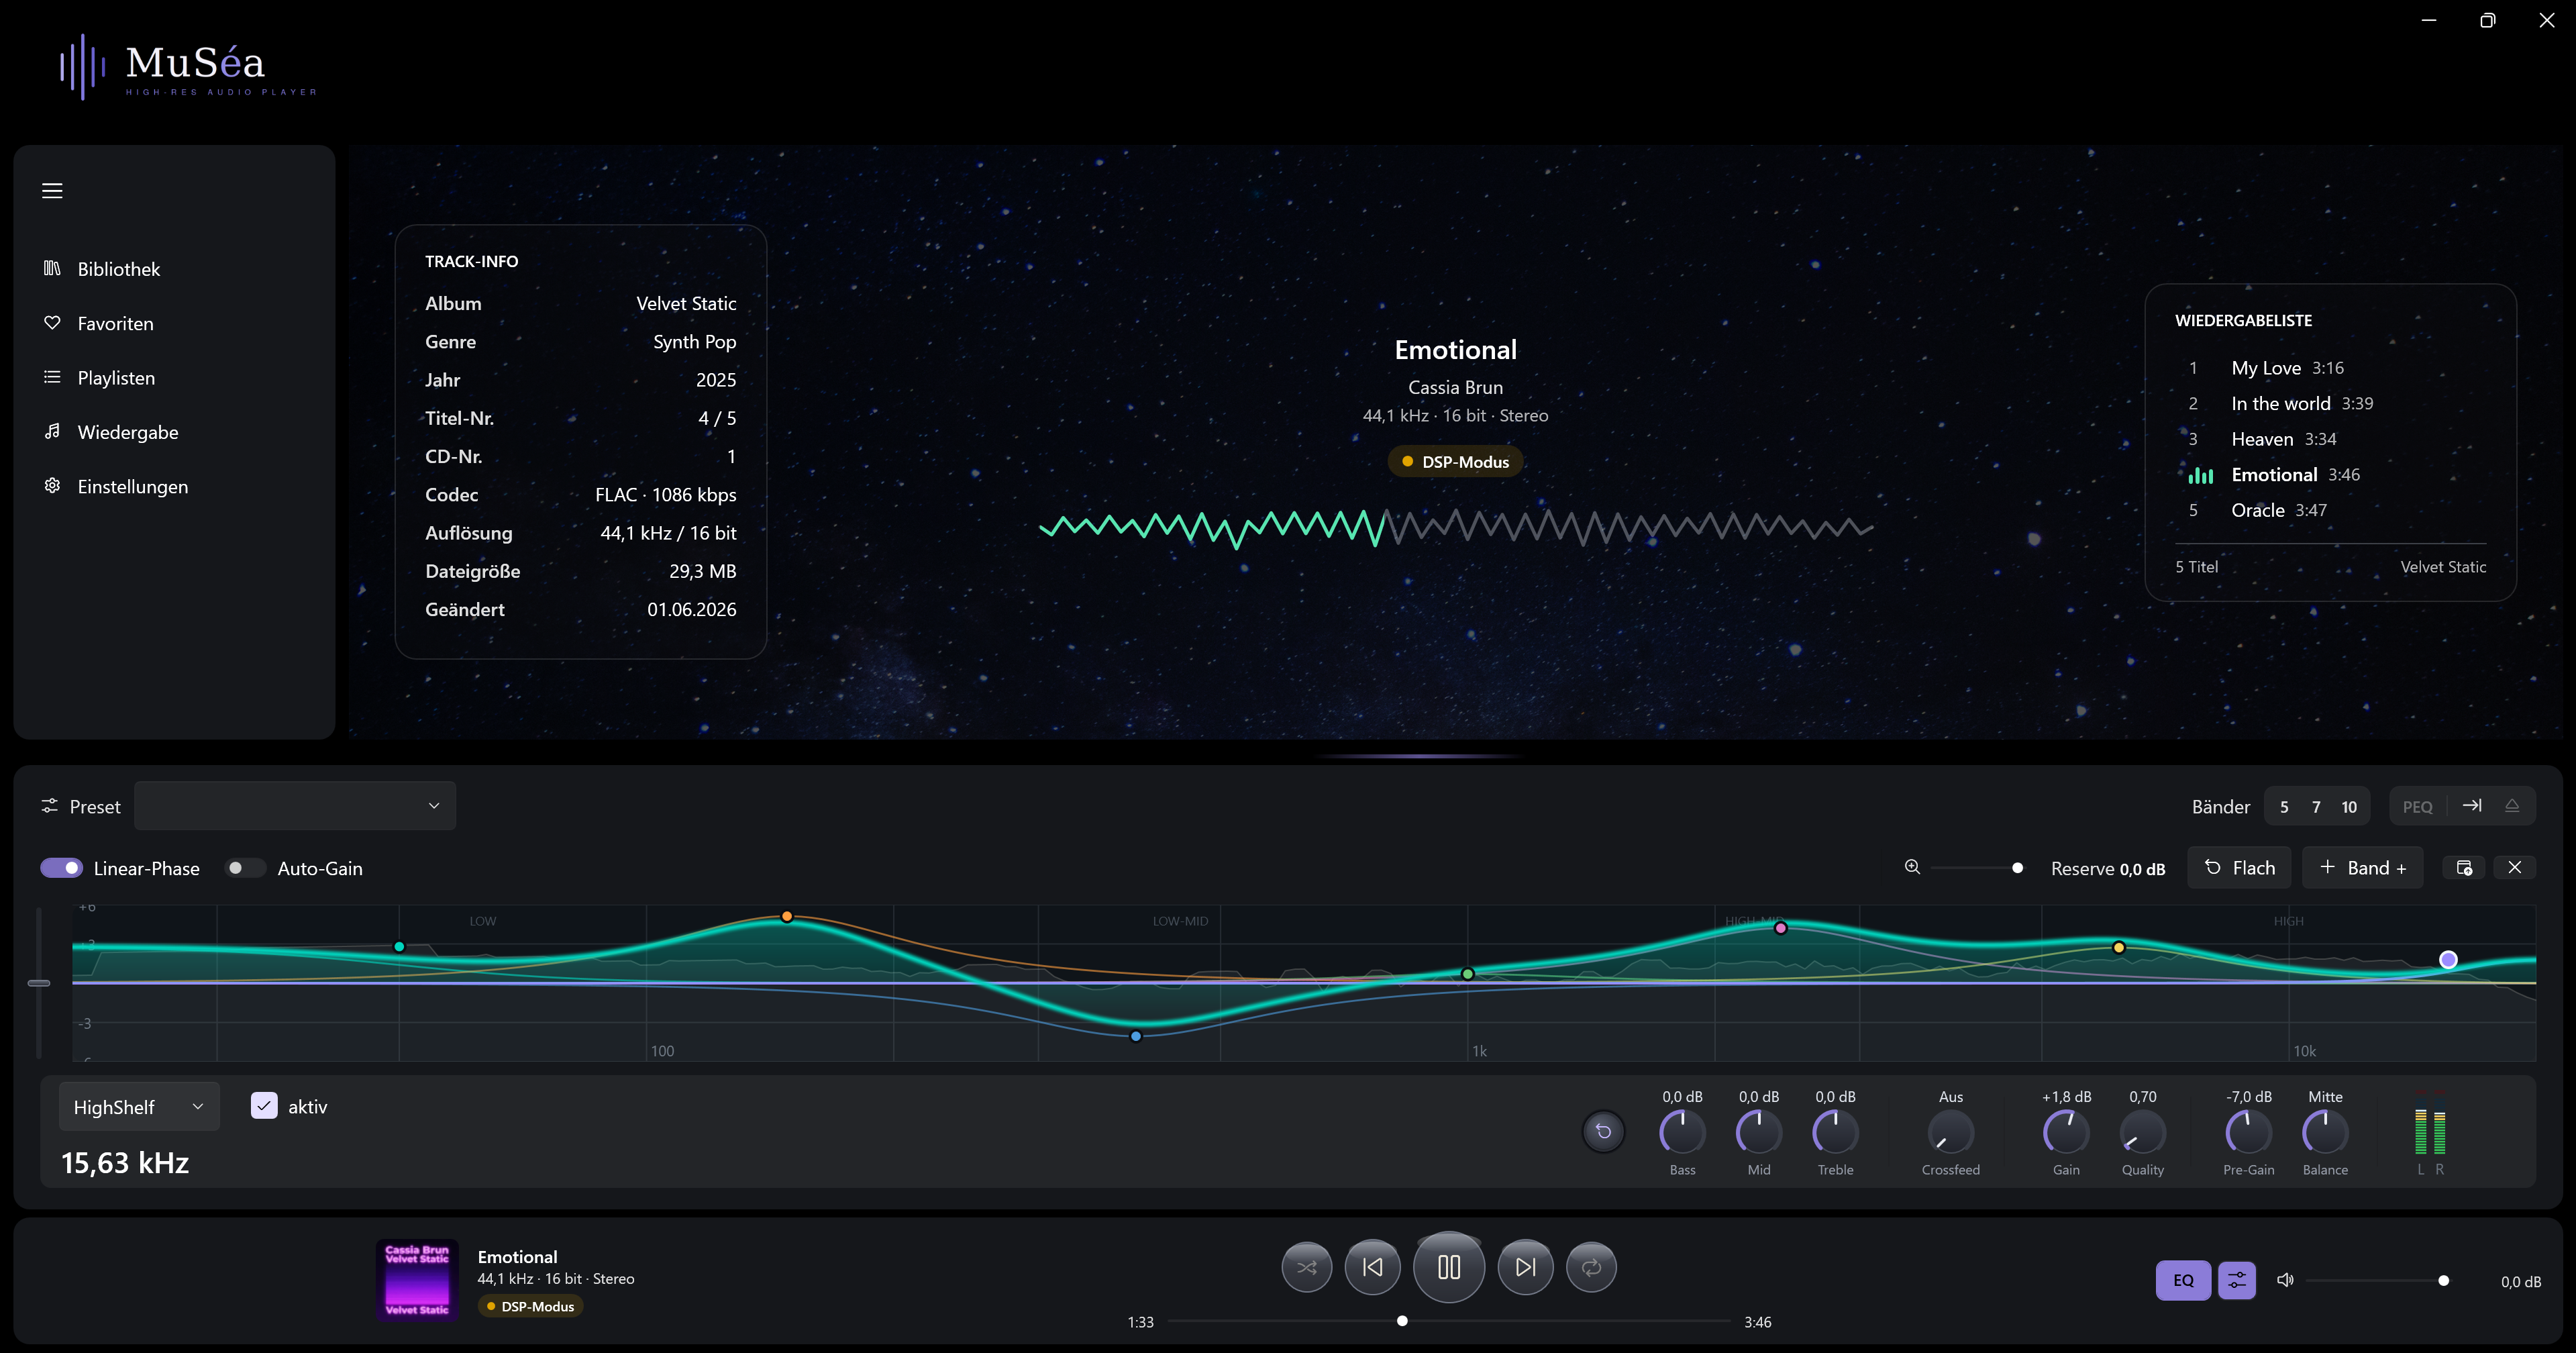Toggle shuffle playback
This screenshot has height=1353, width=2576.
click(x=1307, y=1267)
